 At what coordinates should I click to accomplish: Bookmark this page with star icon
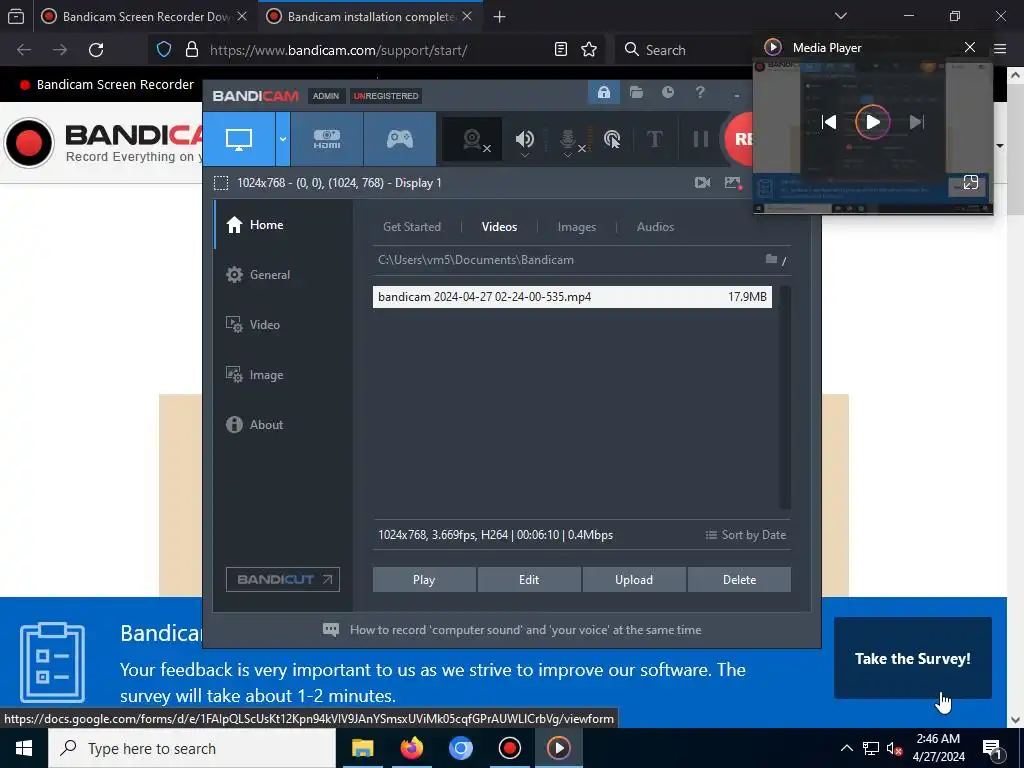tap(589, 50)
